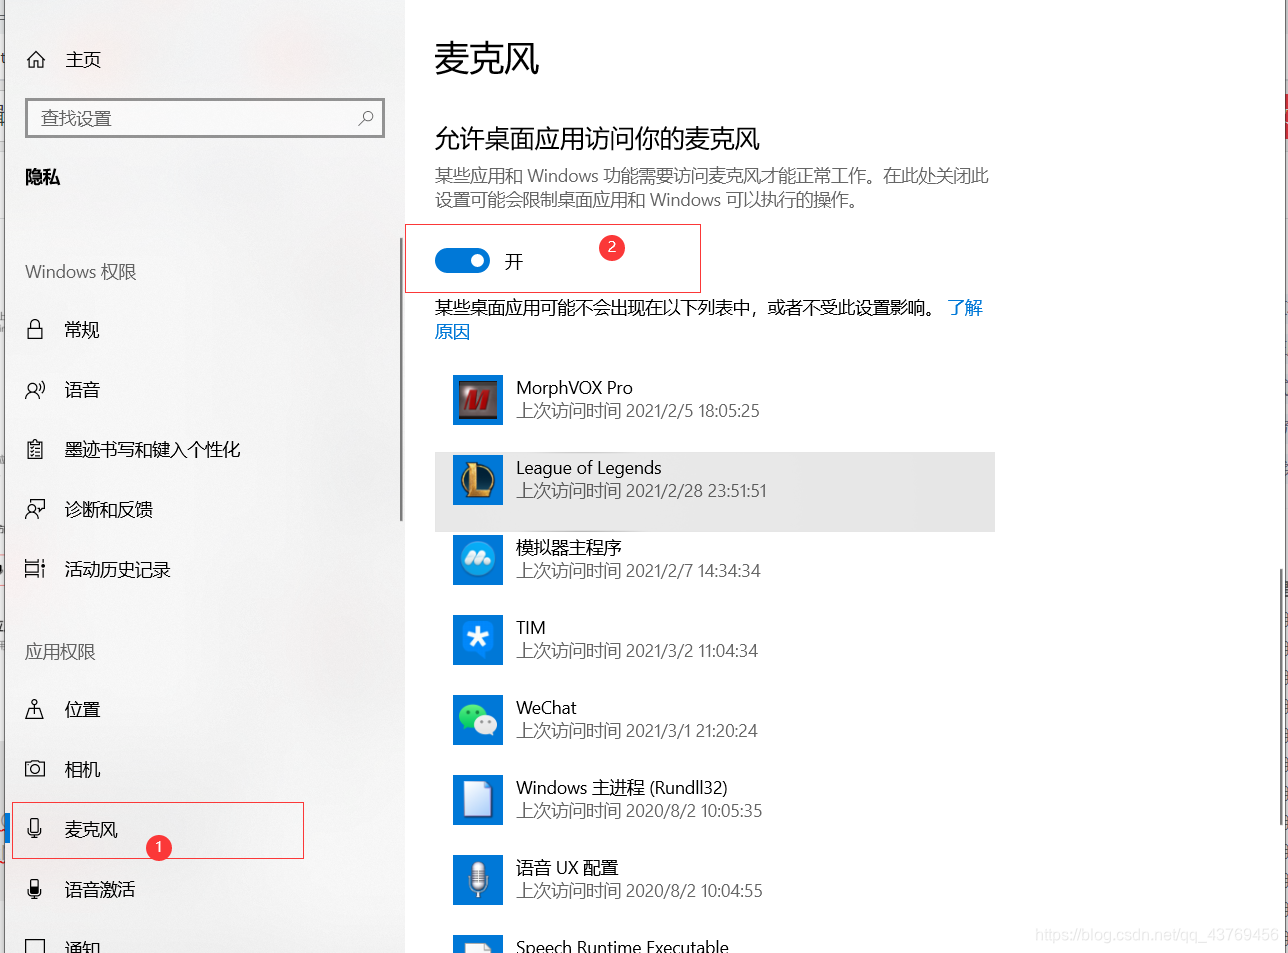Screen dimensions: 1288x953
Task: Click the Speech Runtime Executable entry
Action: (622, 945)
